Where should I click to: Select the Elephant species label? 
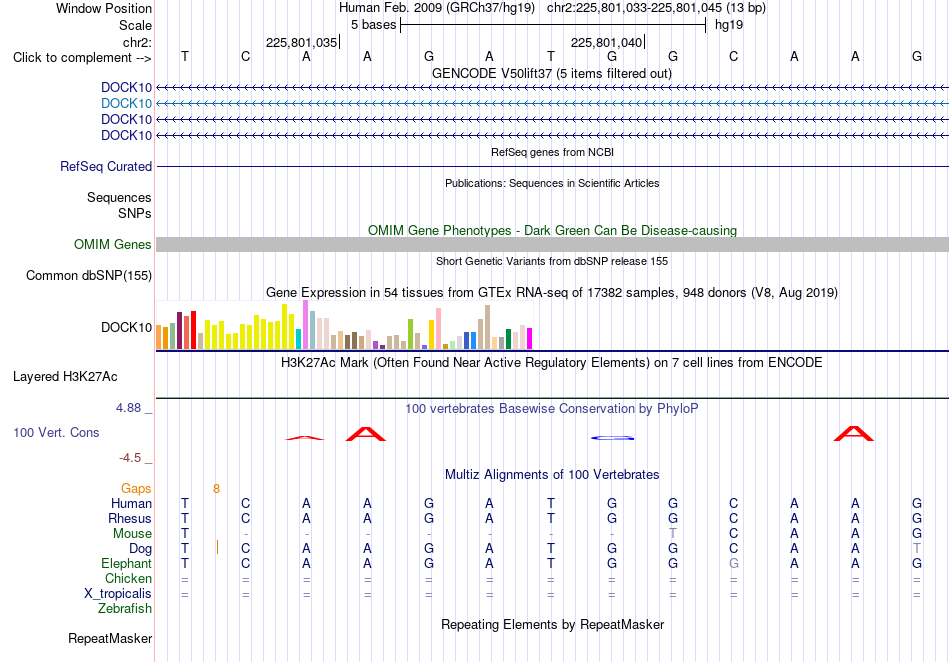126,563
